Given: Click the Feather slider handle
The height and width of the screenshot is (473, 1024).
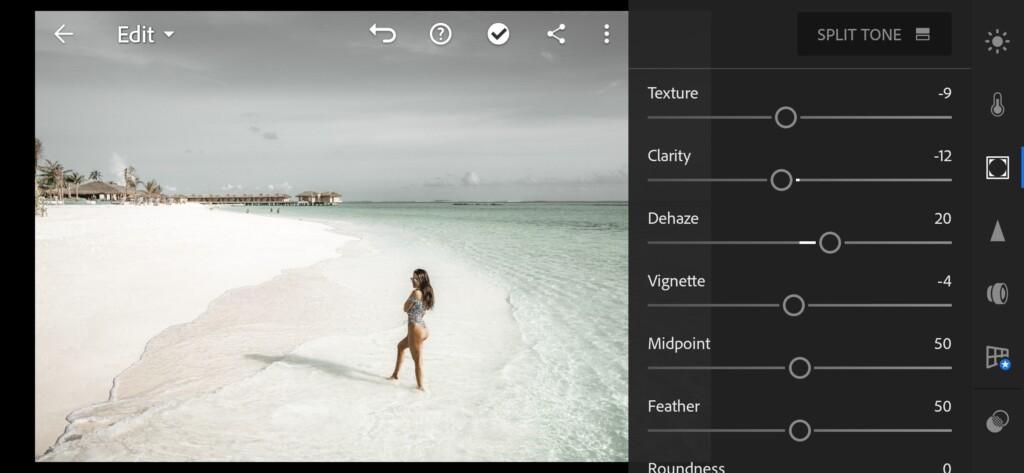Looking at the screenshot, I should pyautogui.click(x=799, y=431).
